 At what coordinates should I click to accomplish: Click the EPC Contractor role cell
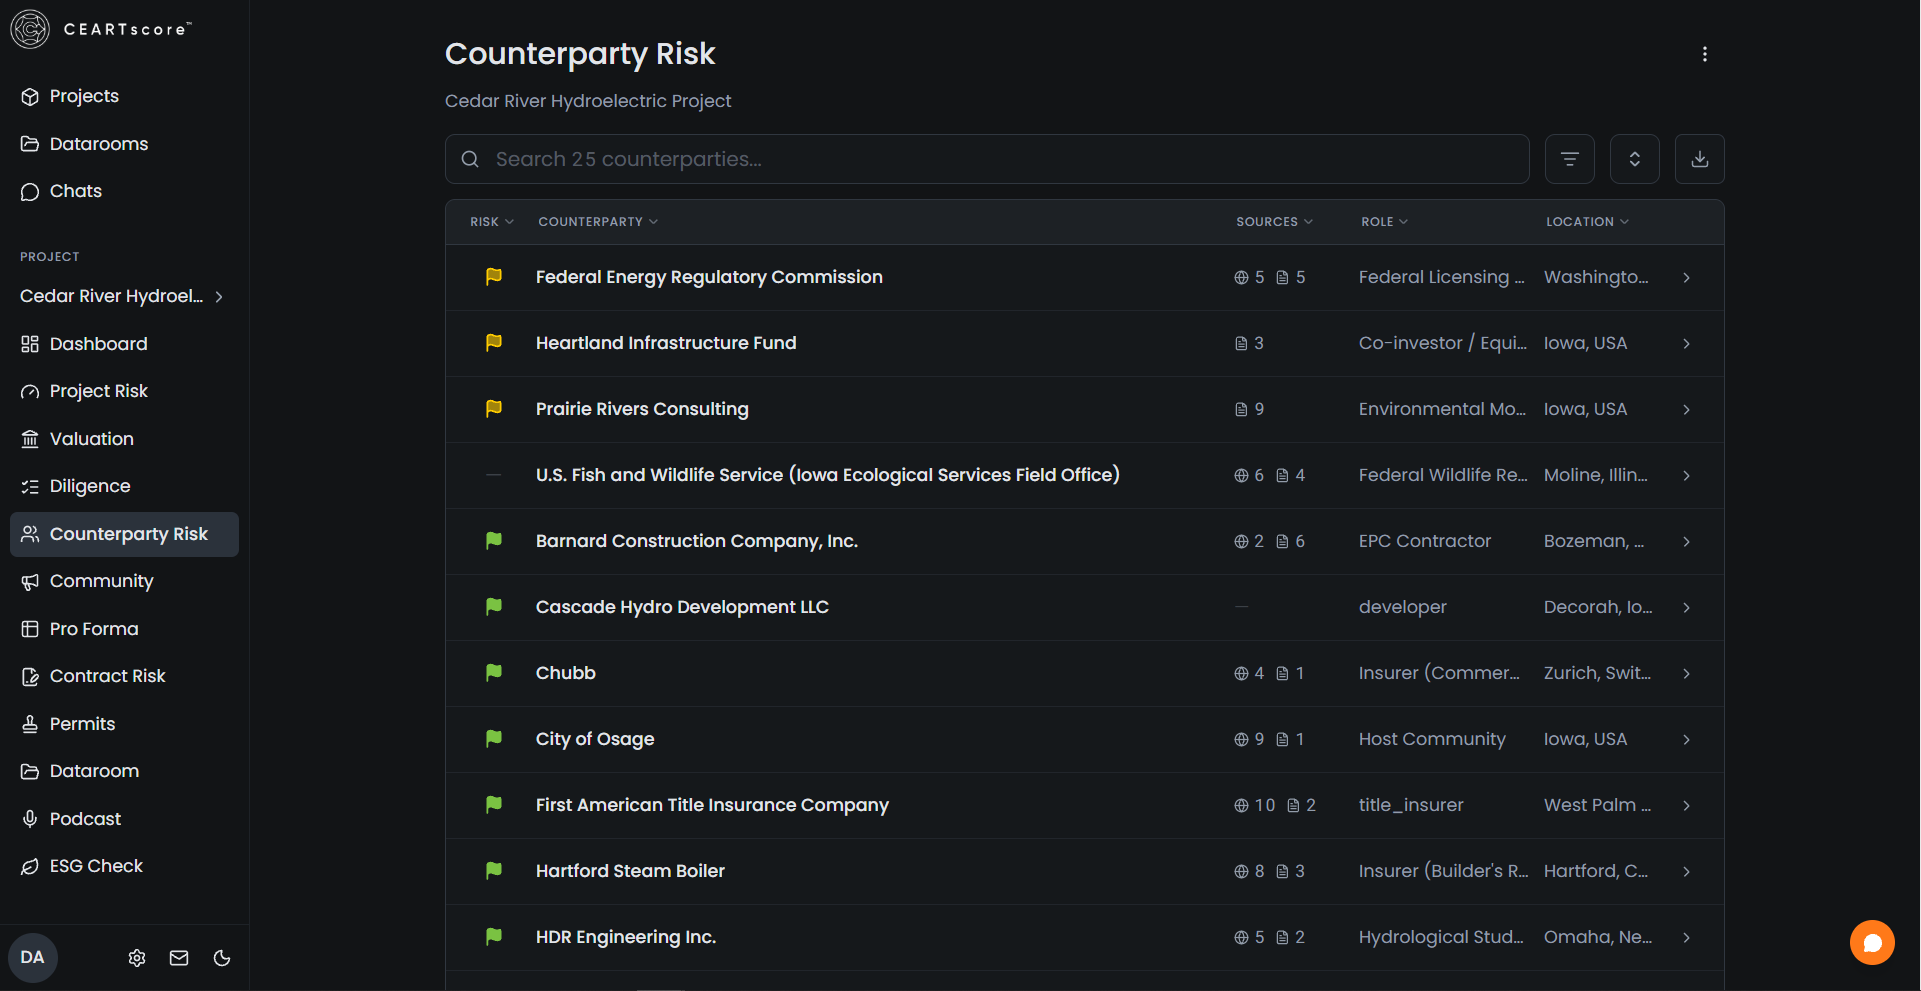[x=1424, y=541]
